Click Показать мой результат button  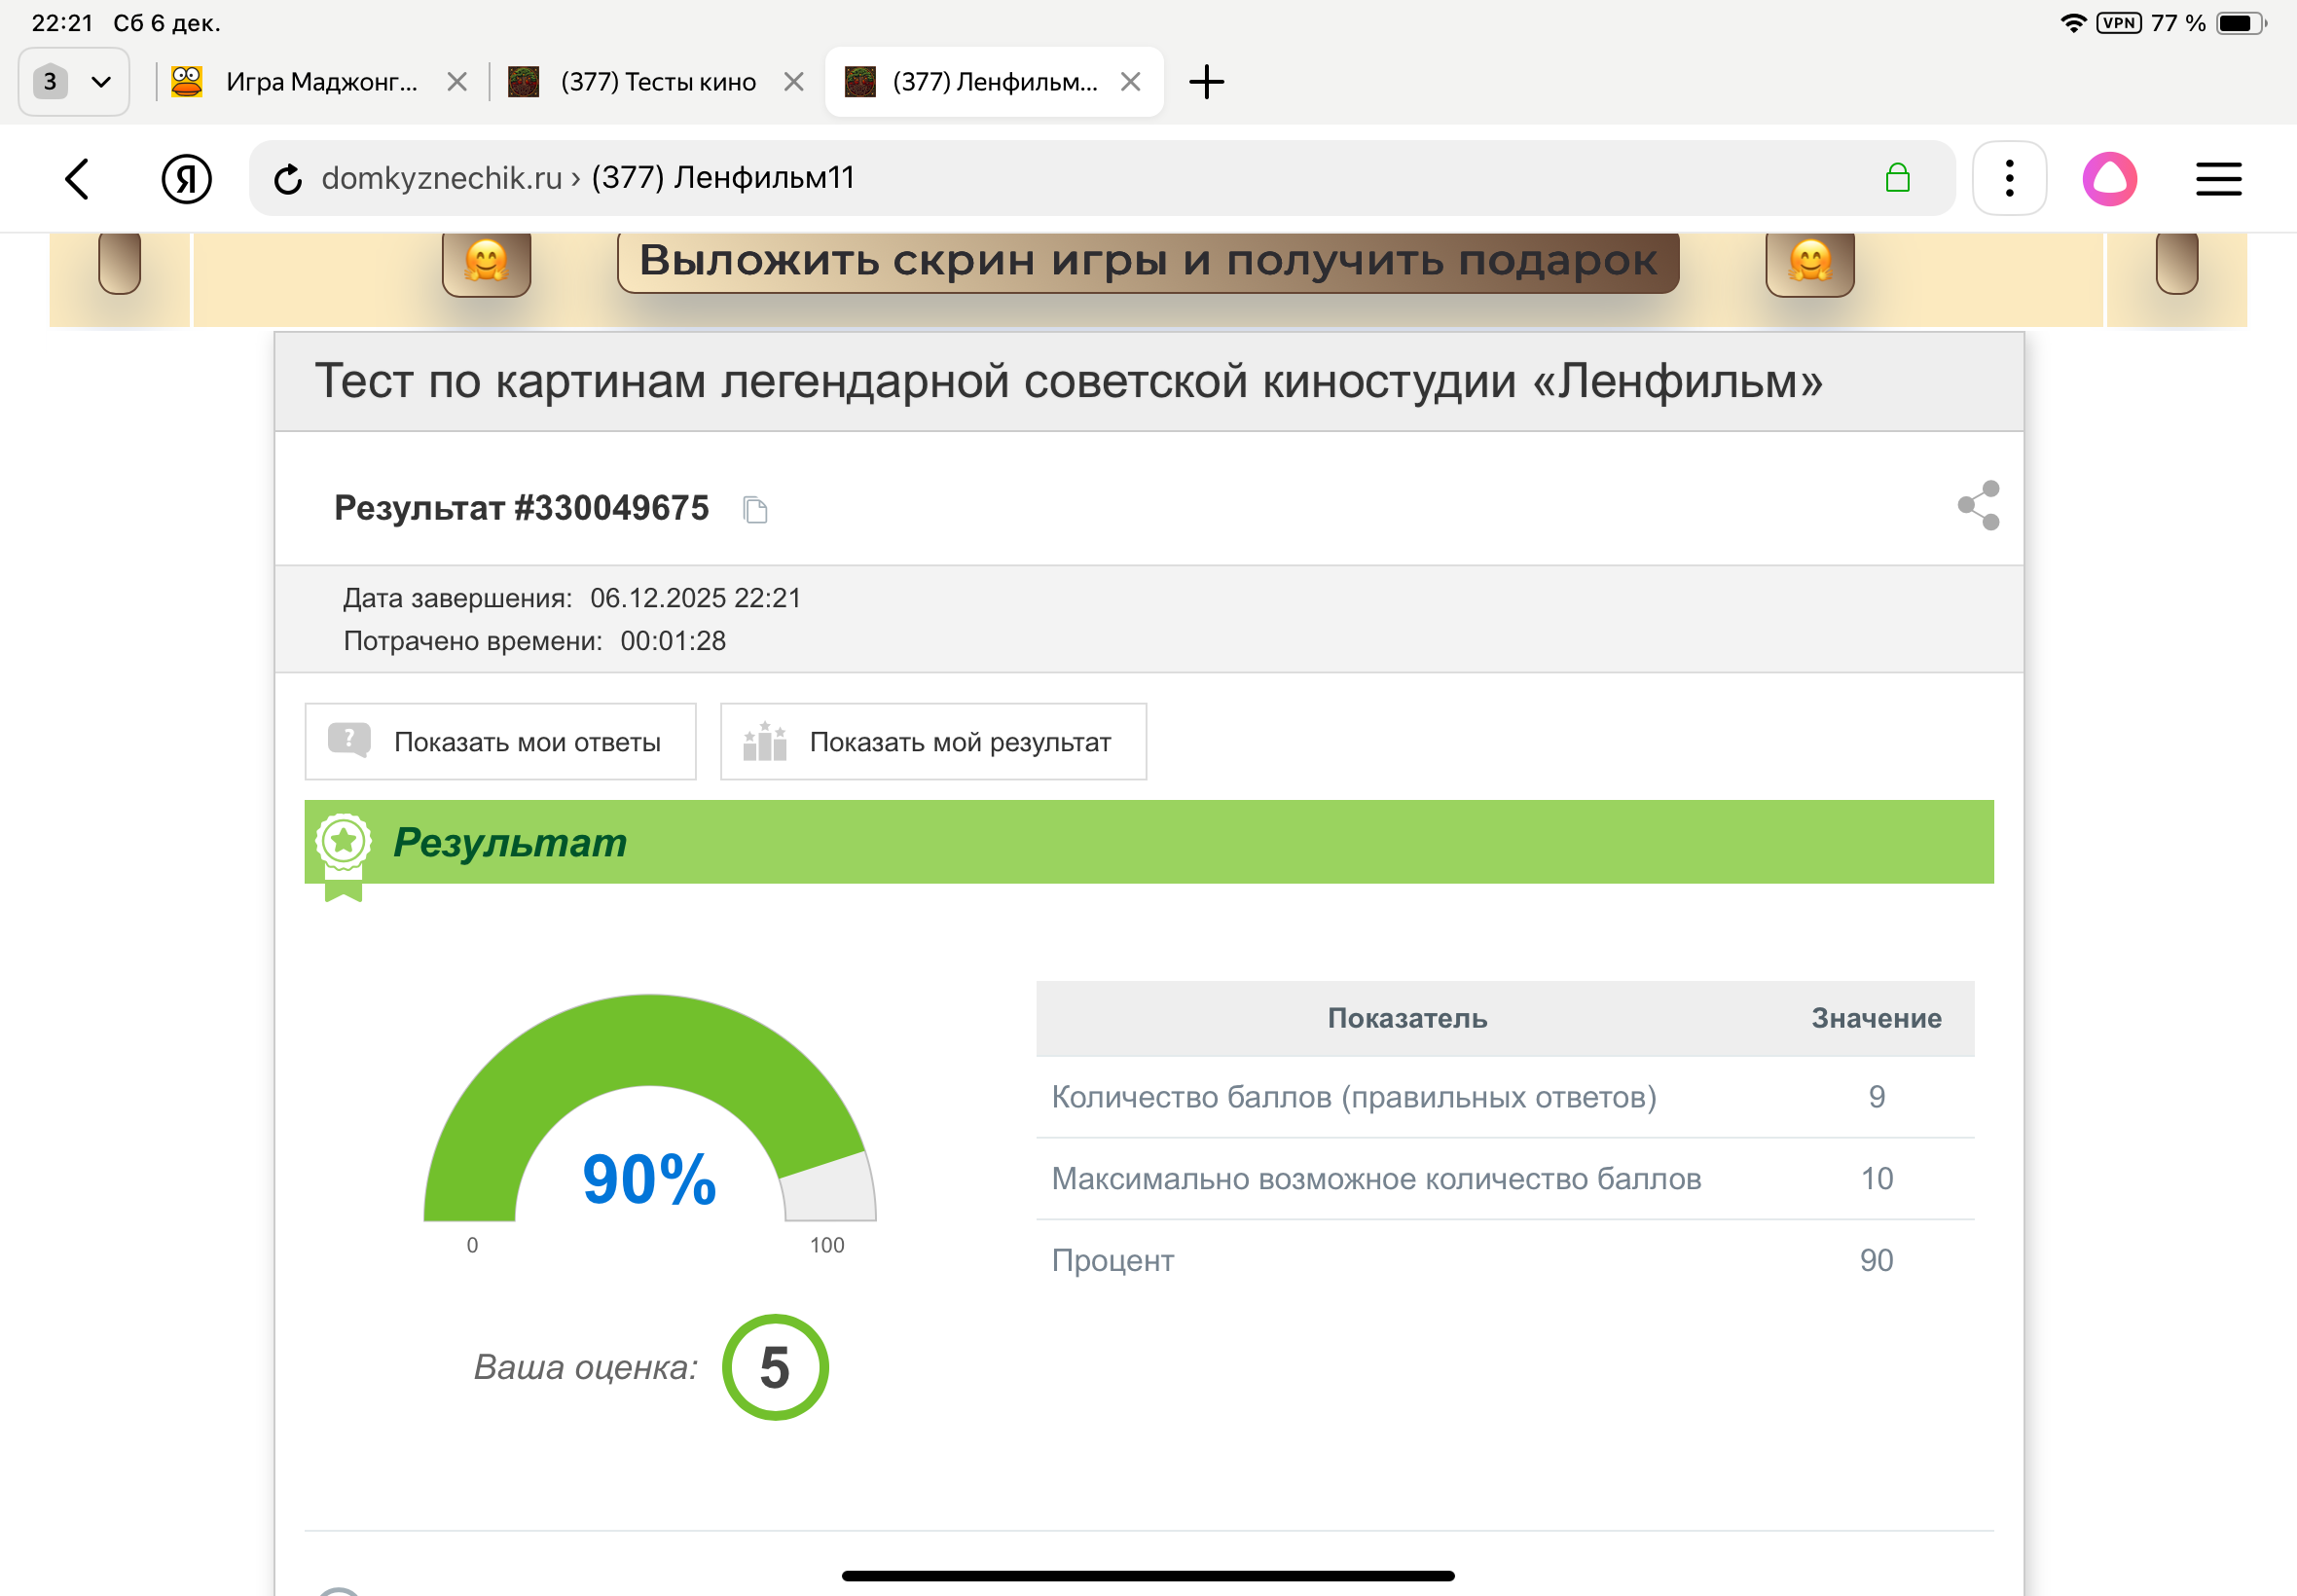pyautogui.click(x=933, y=742)
